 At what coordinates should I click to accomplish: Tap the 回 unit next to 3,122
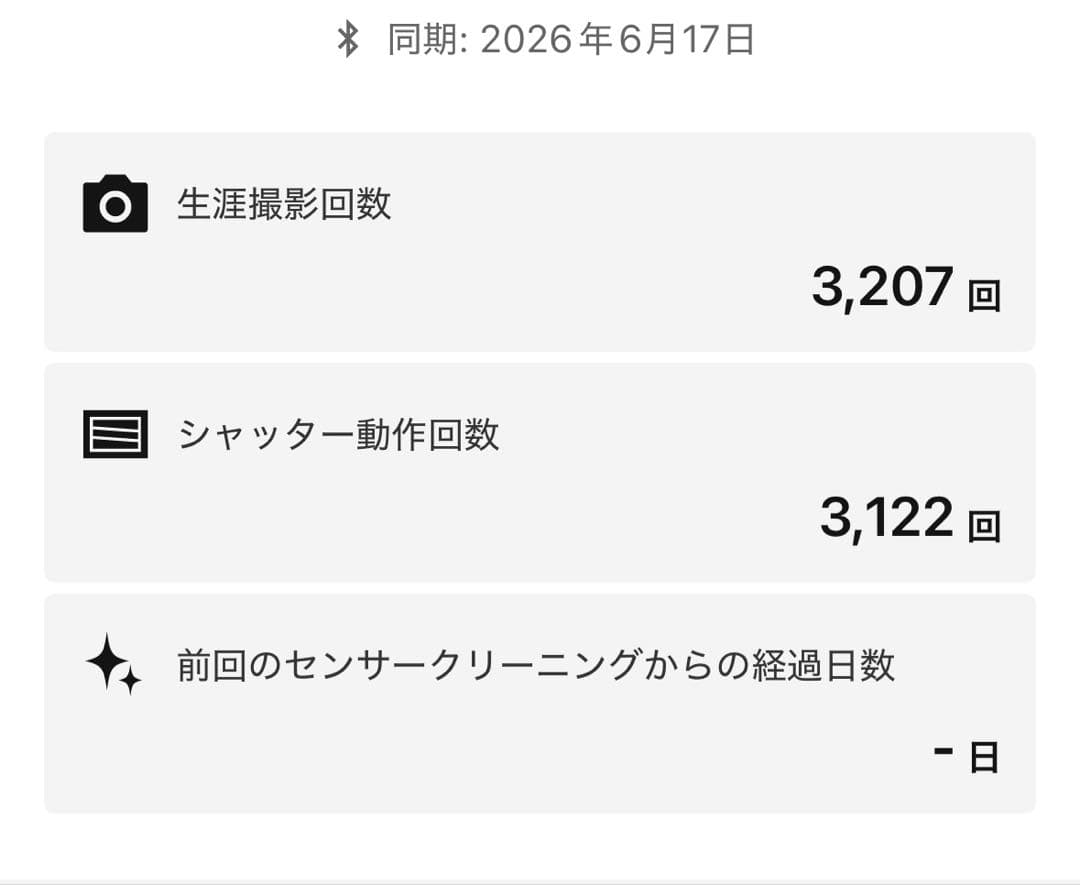984,527
